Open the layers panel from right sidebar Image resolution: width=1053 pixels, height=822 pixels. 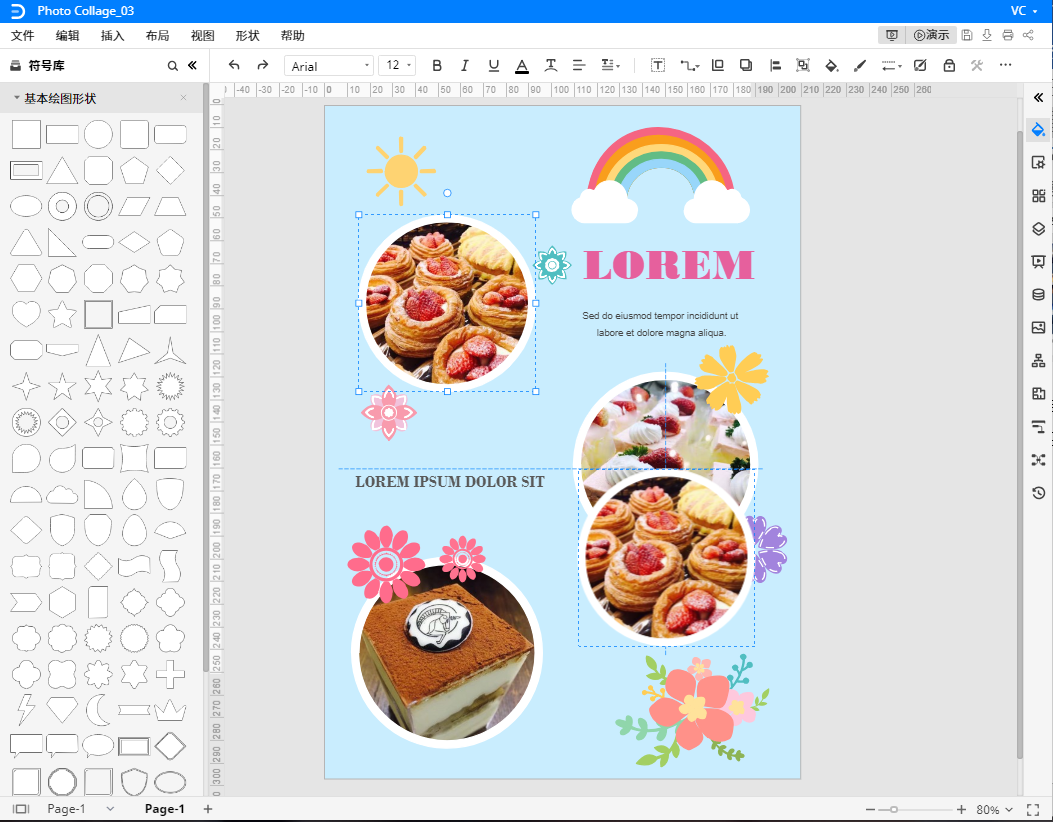1038,228
